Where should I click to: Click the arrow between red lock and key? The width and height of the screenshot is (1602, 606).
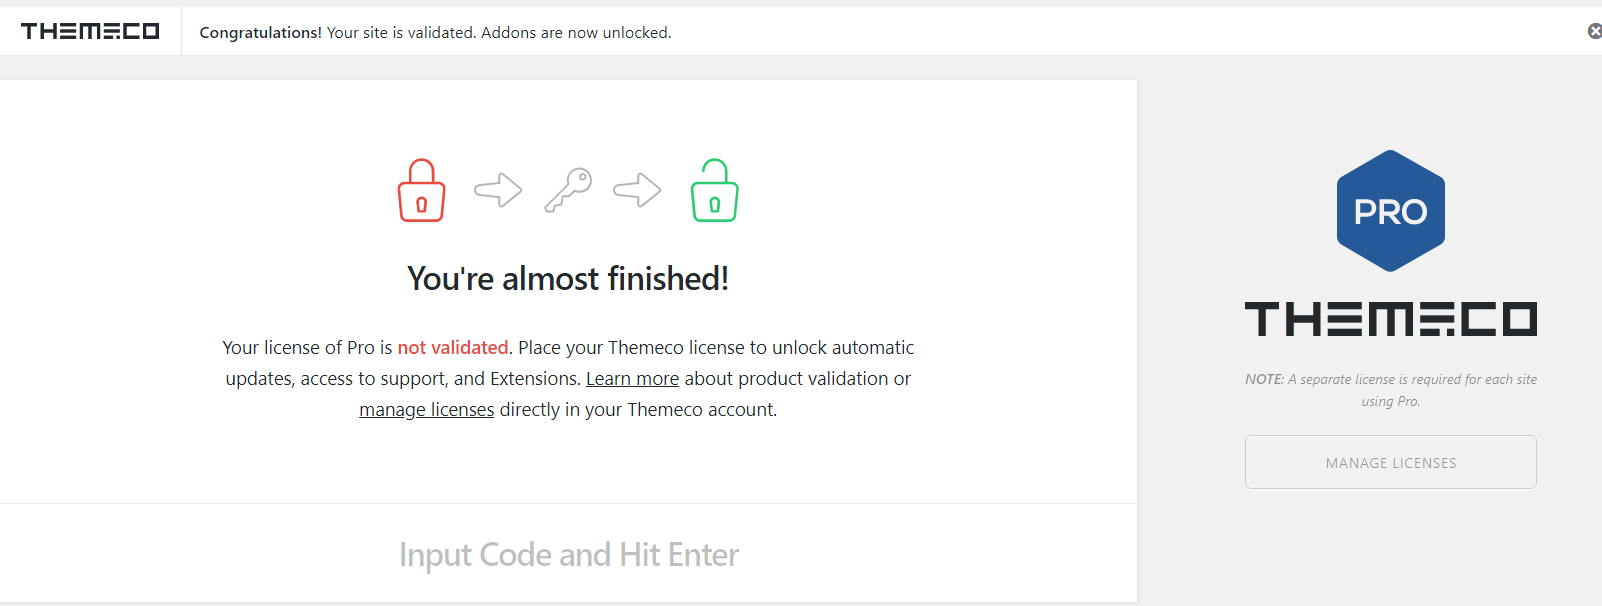tap(498, 190)
